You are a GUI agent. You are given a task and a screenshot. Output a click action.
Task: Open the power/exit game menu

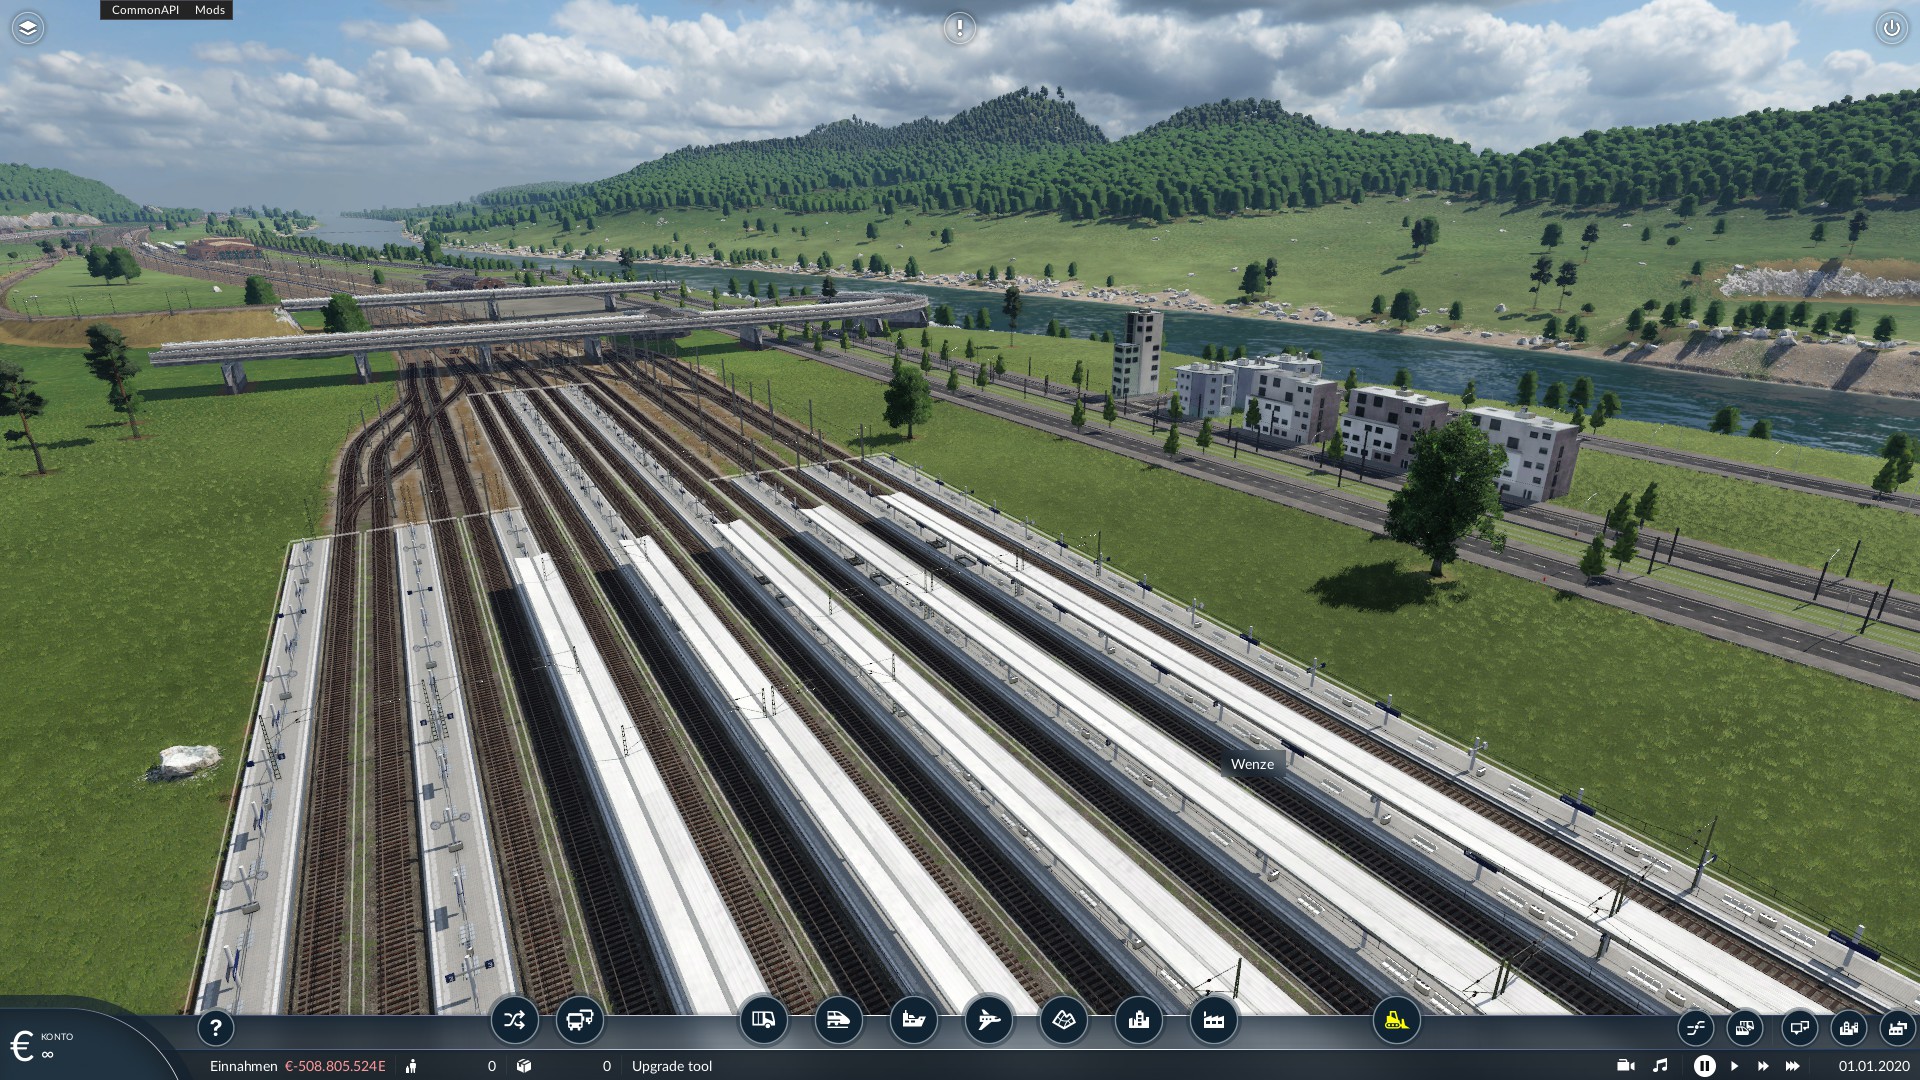(1891, 28)
